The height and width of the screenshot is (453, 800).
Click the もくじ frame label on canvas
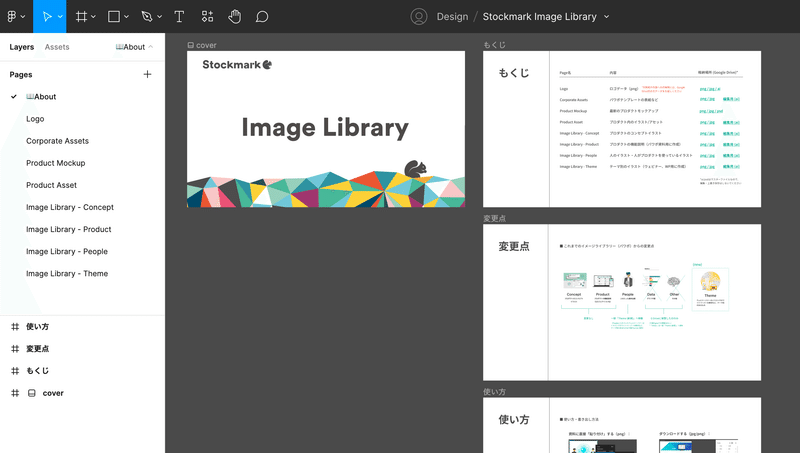tap(494, 45)
